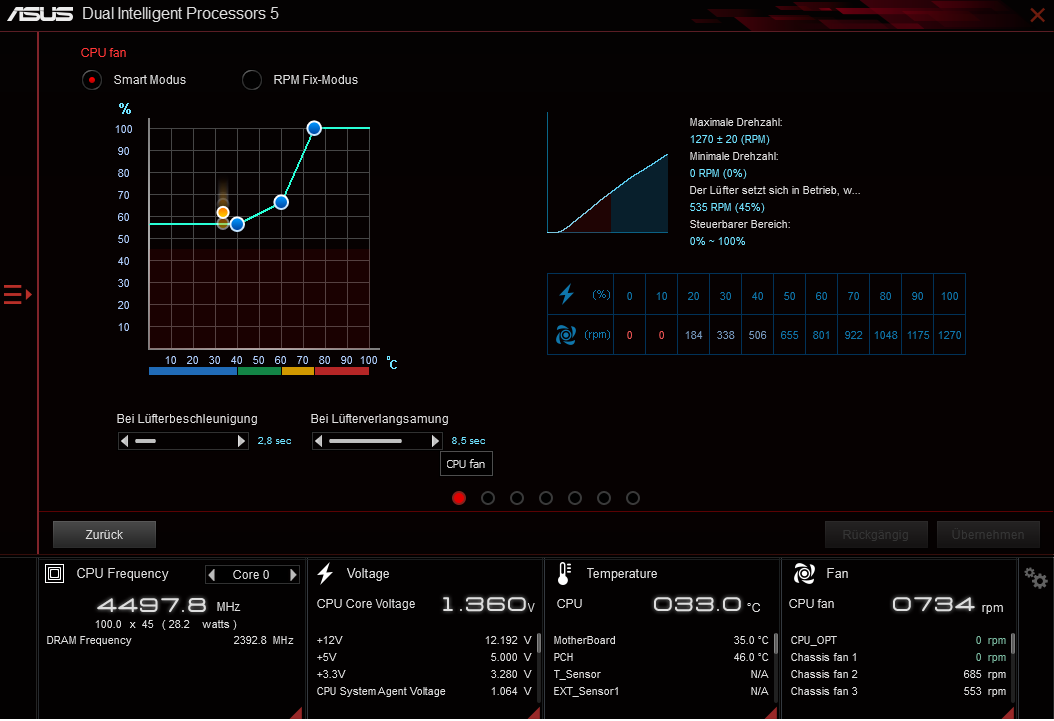The image size is (1054, 721).
Task: Open the settings gears icon
Action: pos(1035,578)
